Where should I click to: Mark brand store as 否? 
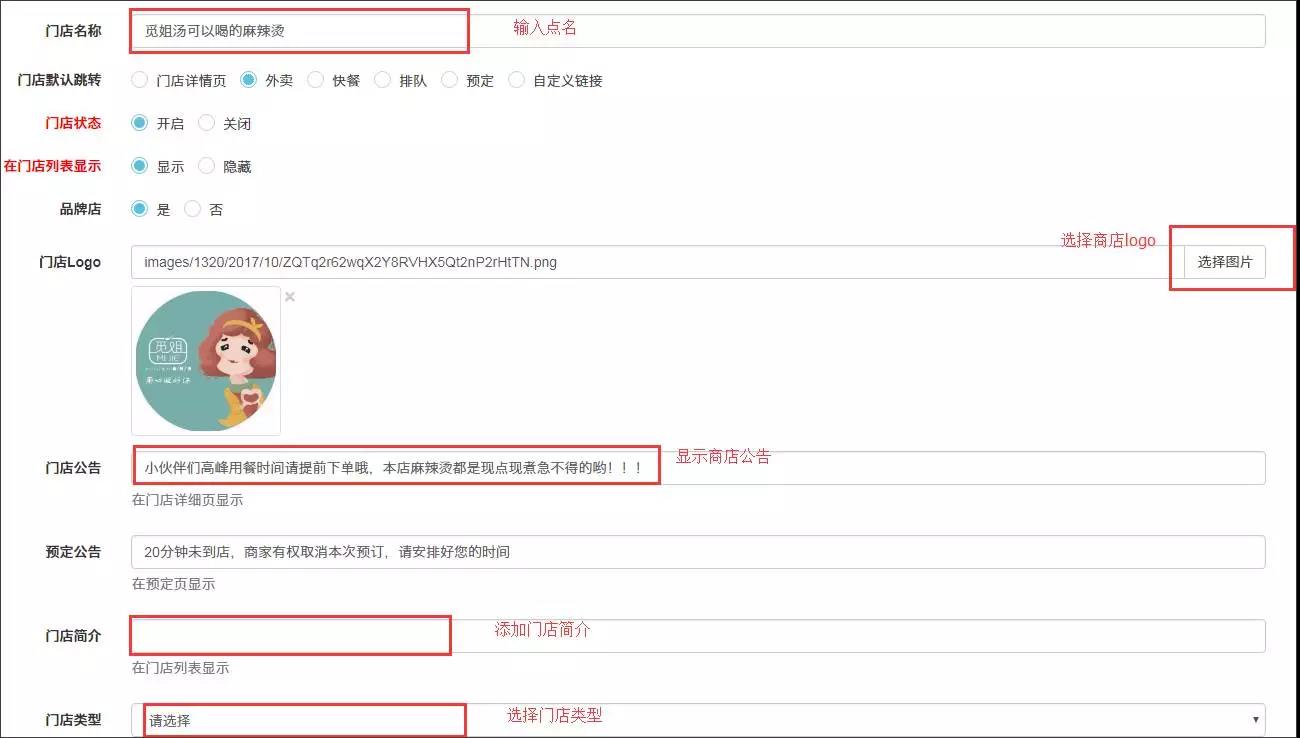(193, 209)
